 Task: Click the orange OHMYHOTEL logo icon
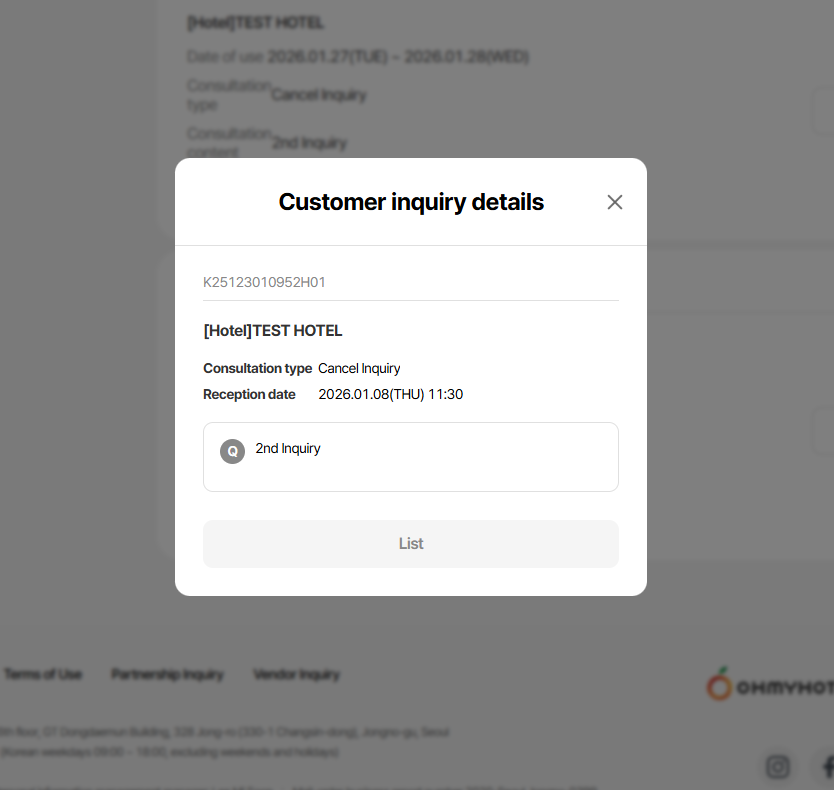(x=719, y=685)
